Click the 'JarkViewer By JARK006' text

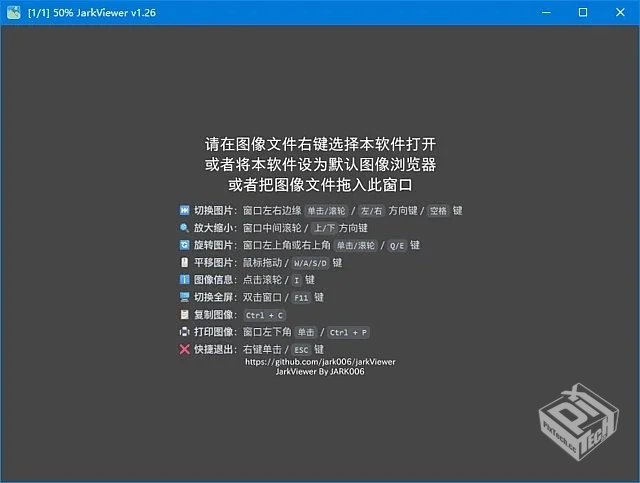point(320,372)
